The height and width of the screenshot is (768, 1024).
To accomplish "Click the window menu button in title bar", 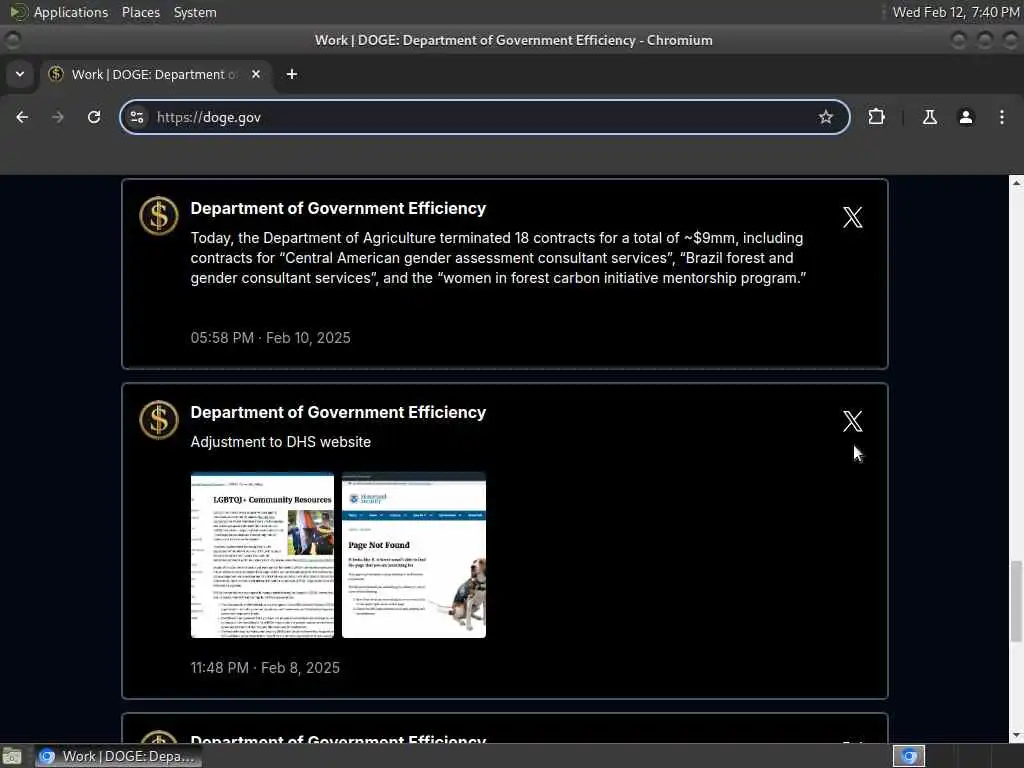I will coord(12,40).
